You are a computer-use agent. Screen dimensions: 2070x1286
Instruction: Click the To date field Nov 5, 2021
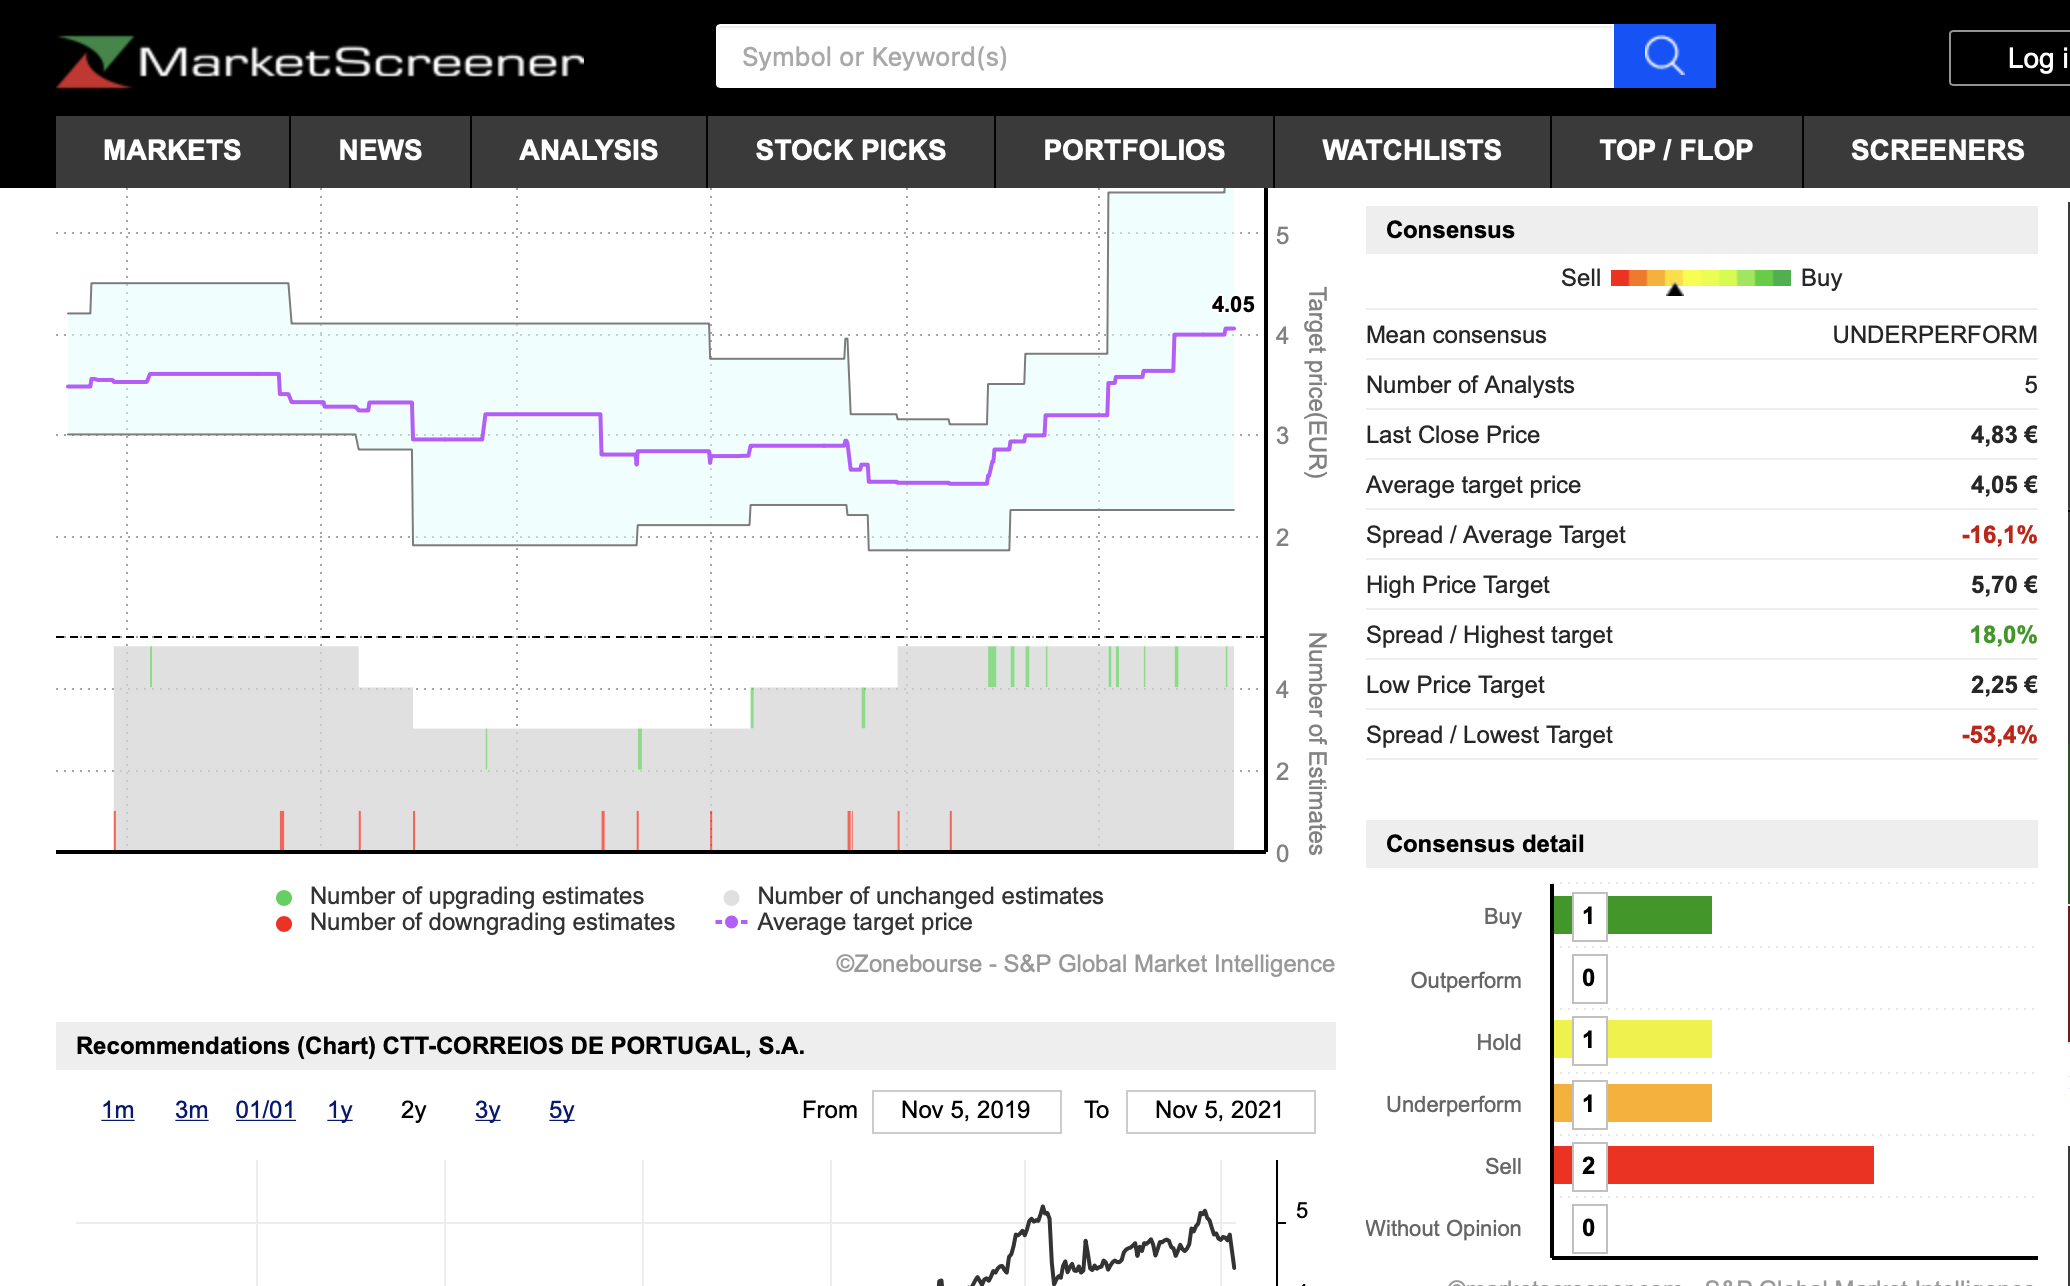pyautogui.click(x=1219, y=1110)
